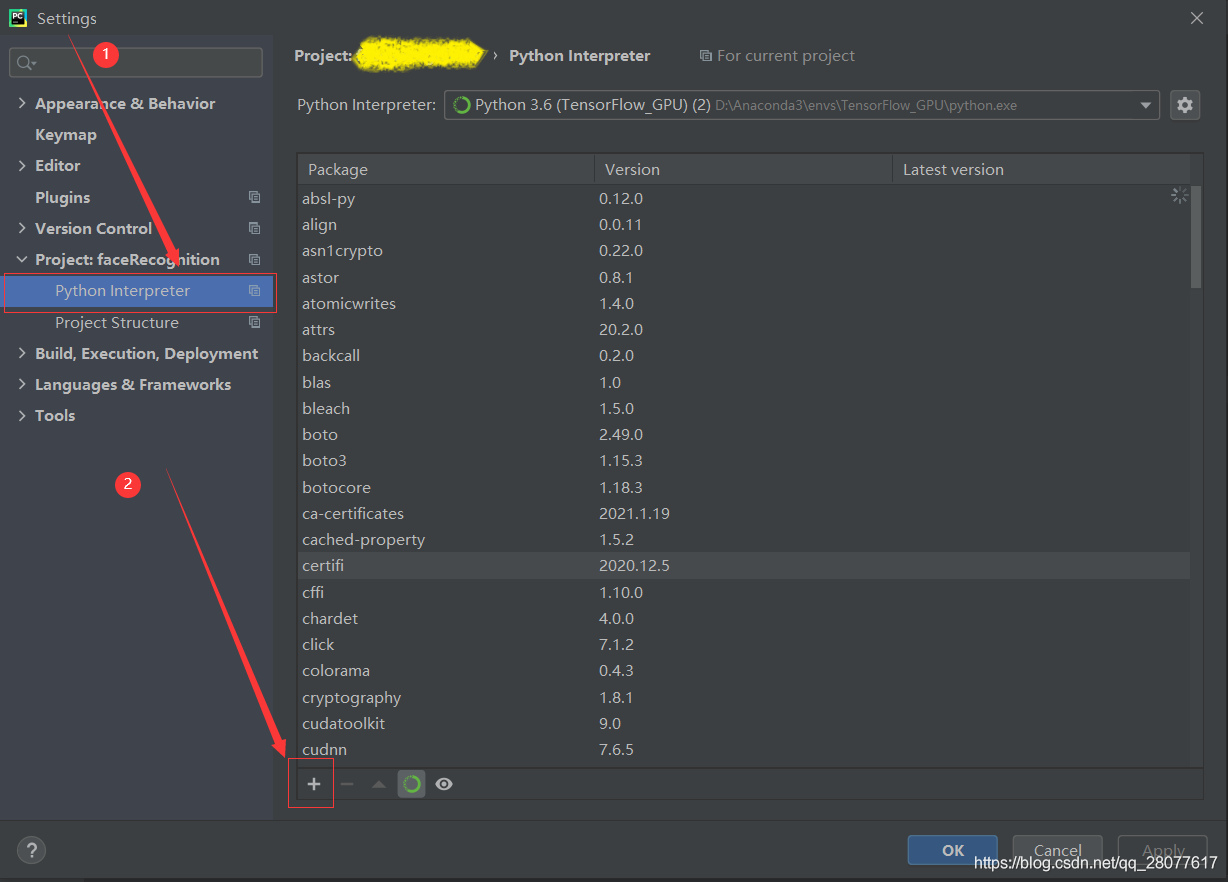Click the PyCharm logo in title bar
Image resolution: width=1228 pixels, height=882 pixels.
coord(18,17)
